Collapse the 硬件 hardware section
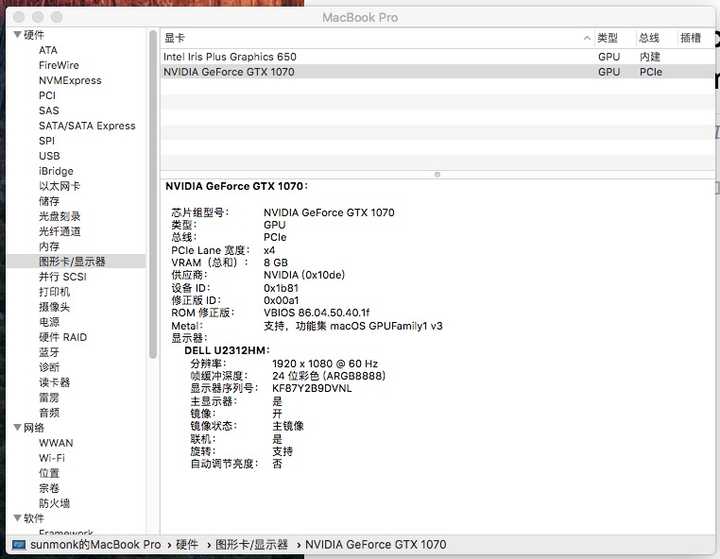The width and height of the screenshot is (720, 559). click(x=17, y=35)
